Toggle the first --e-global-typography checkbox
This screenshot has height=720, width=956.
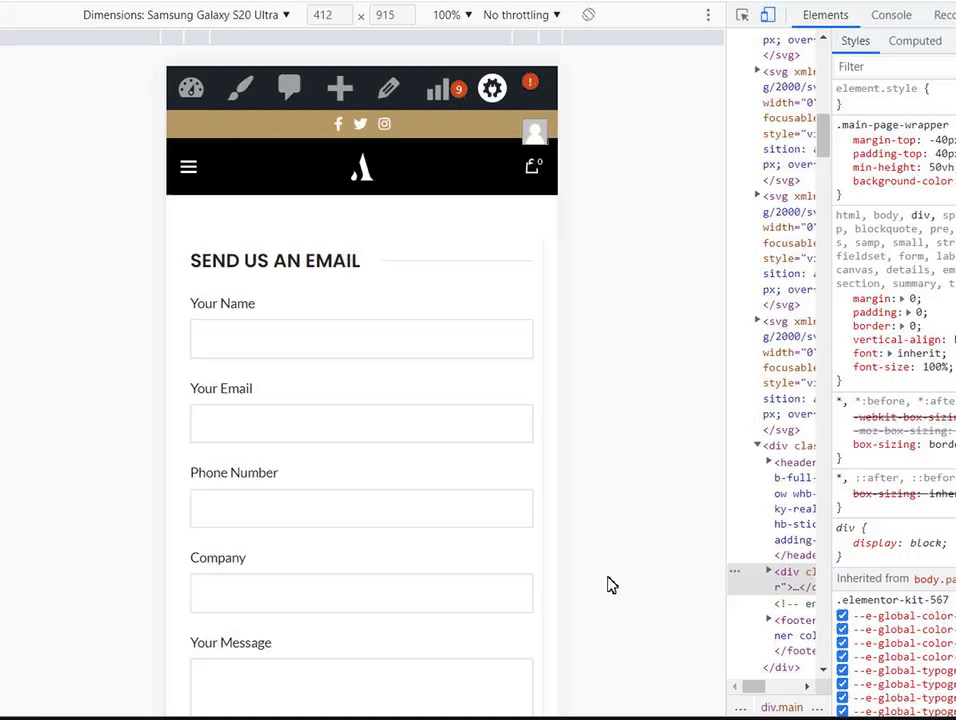[842, 670]
